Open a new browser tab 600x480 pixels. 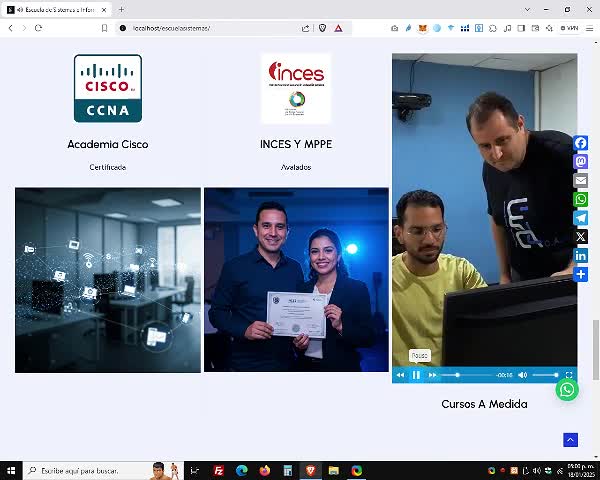[121, 10]
